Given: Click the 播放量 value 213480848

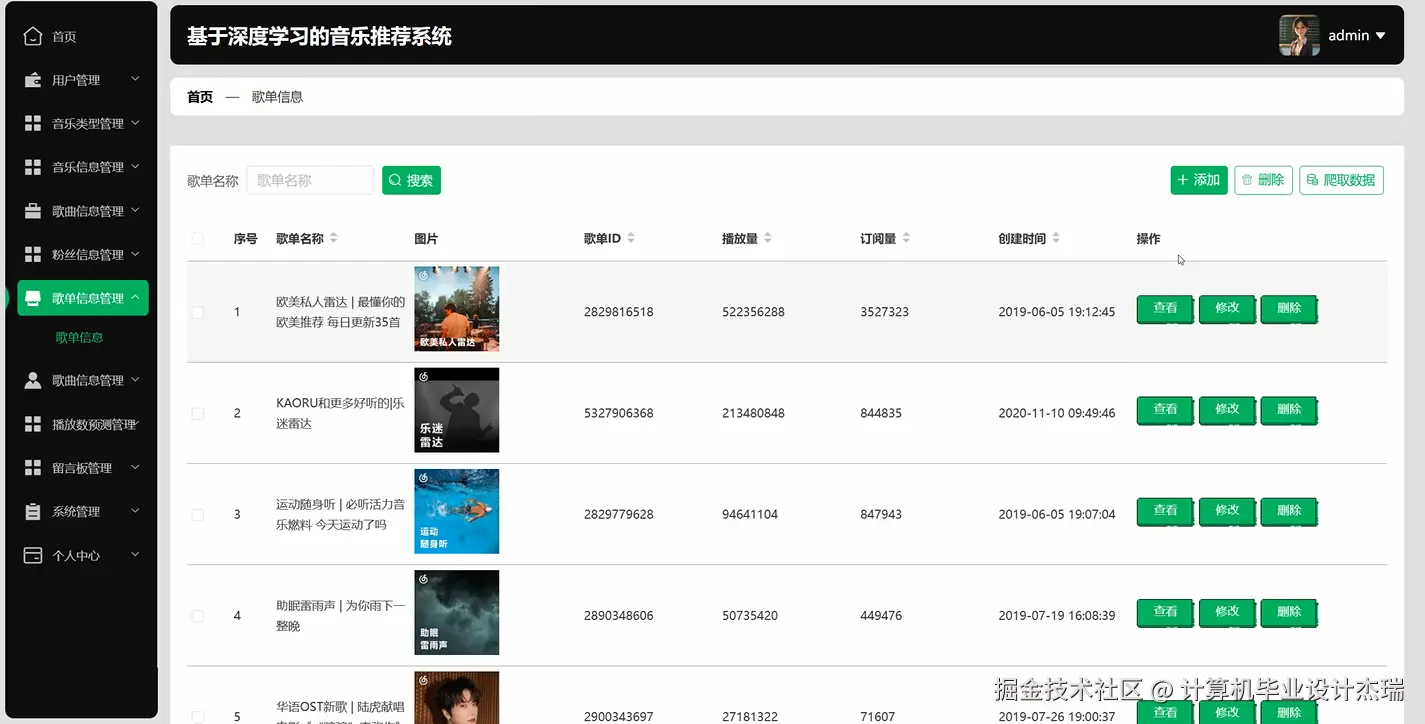Looking at the screenshot, I should tap(753, 413).
